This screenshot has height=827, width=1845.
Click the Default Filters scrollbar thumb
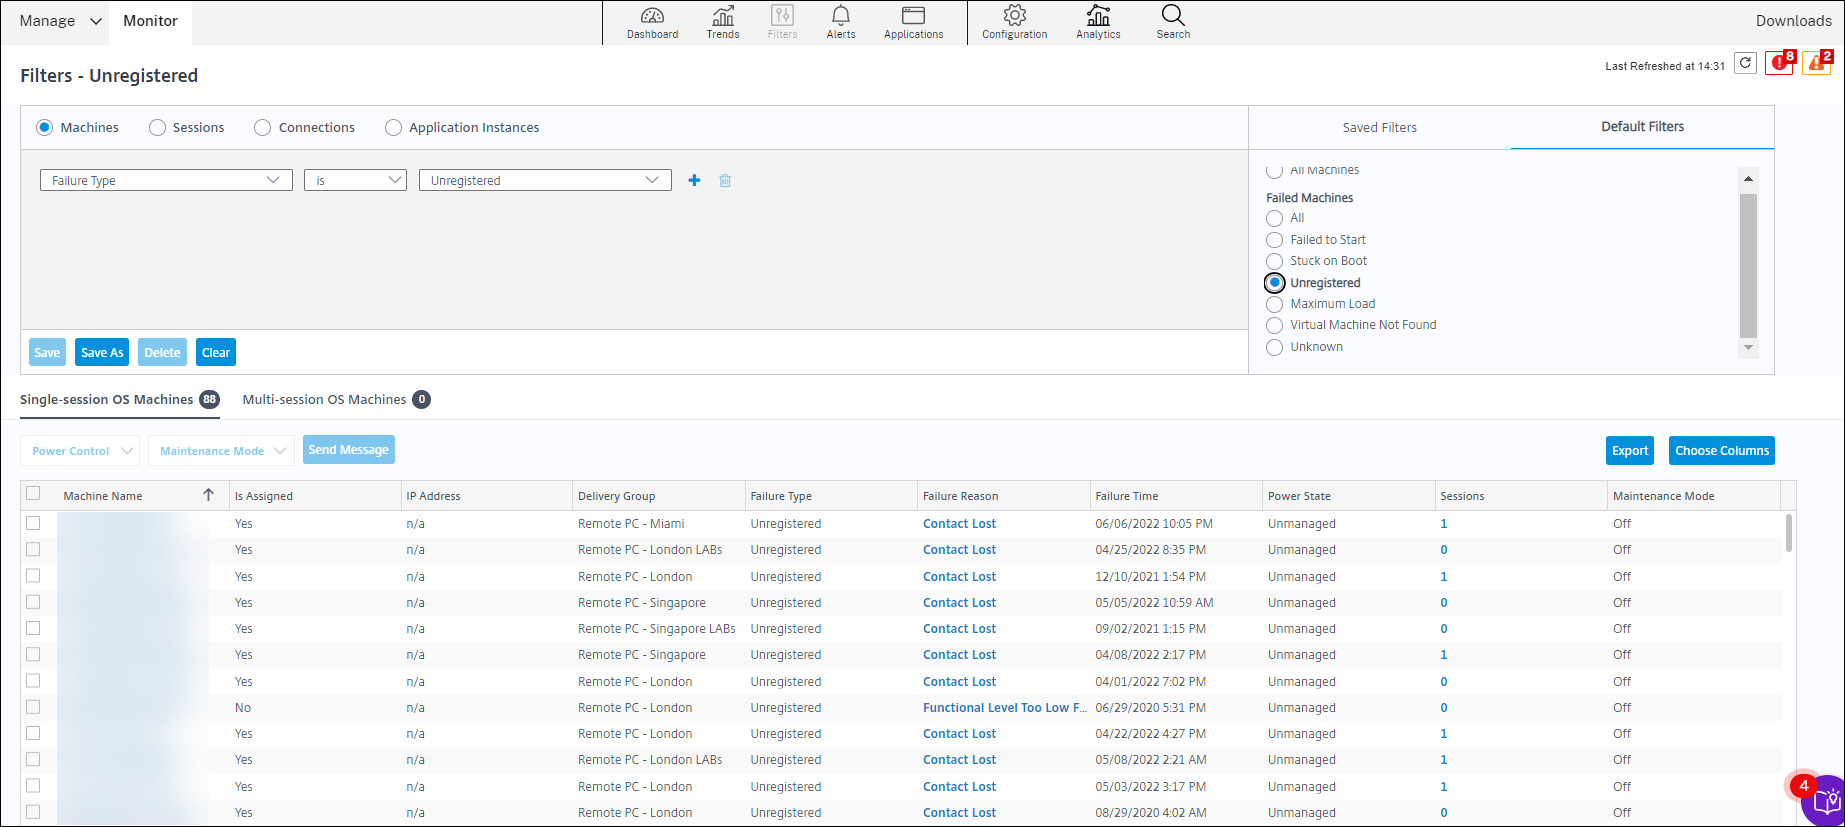coord(1748,265)
